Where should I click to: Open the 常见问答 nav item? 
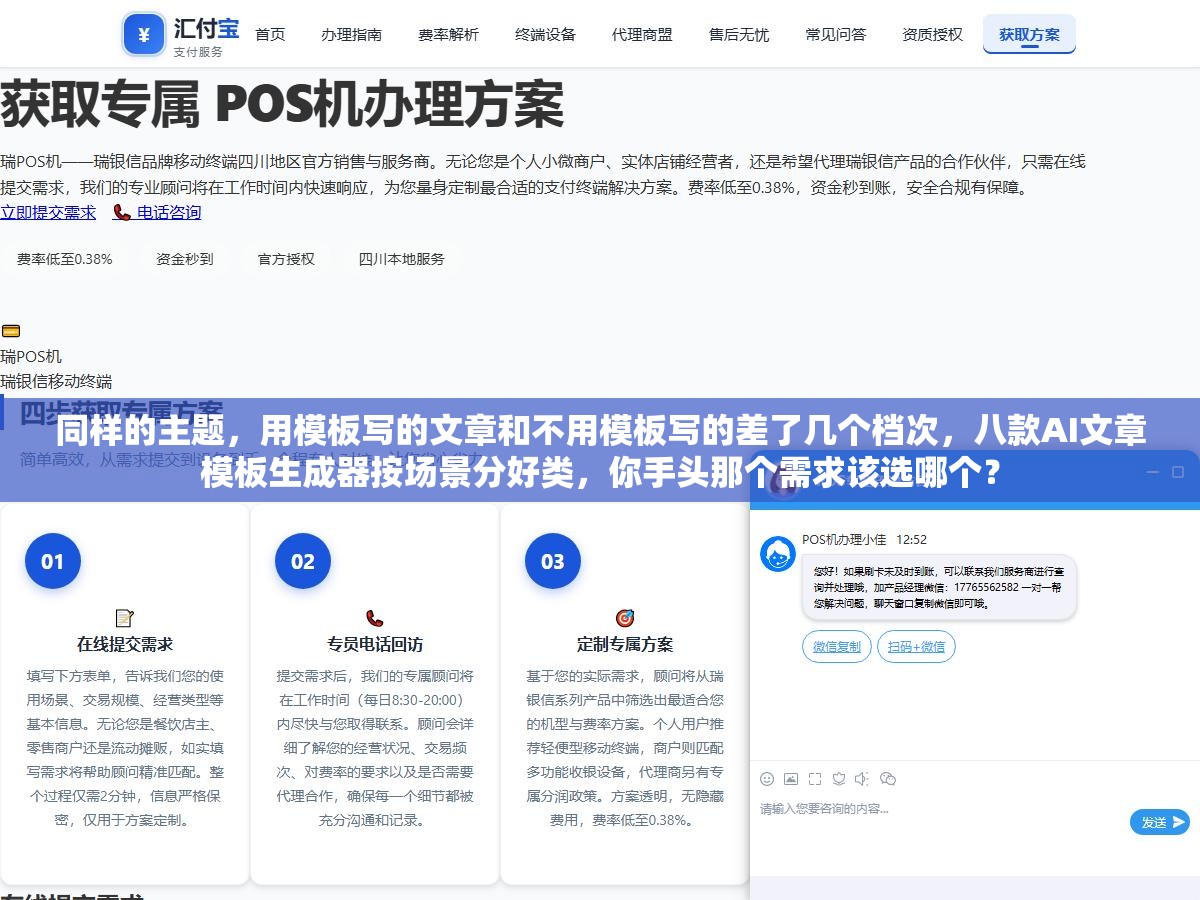(x=836, y=34)
